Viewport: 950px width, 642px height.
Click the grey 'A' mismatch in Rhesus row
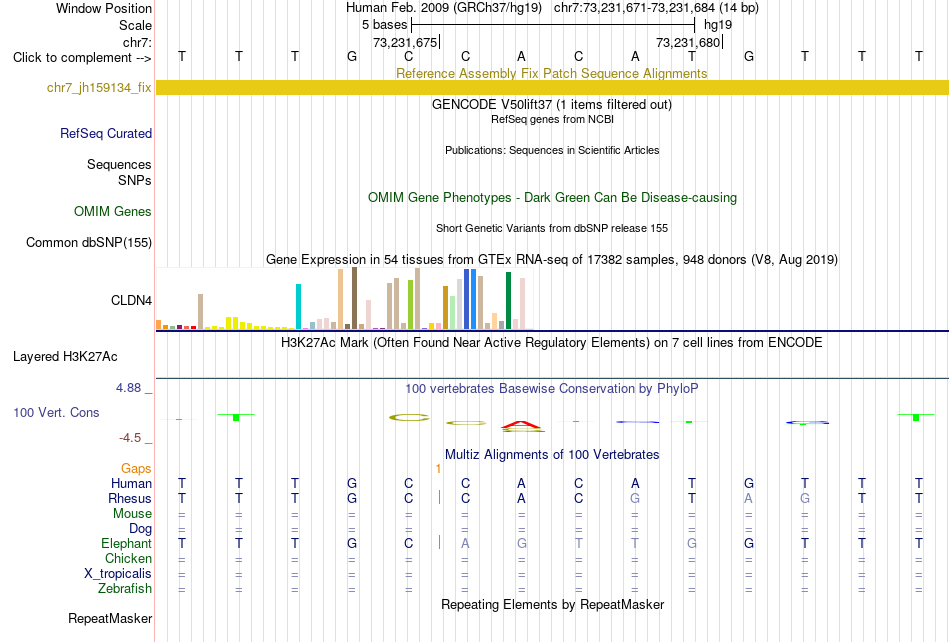point(749,498)
